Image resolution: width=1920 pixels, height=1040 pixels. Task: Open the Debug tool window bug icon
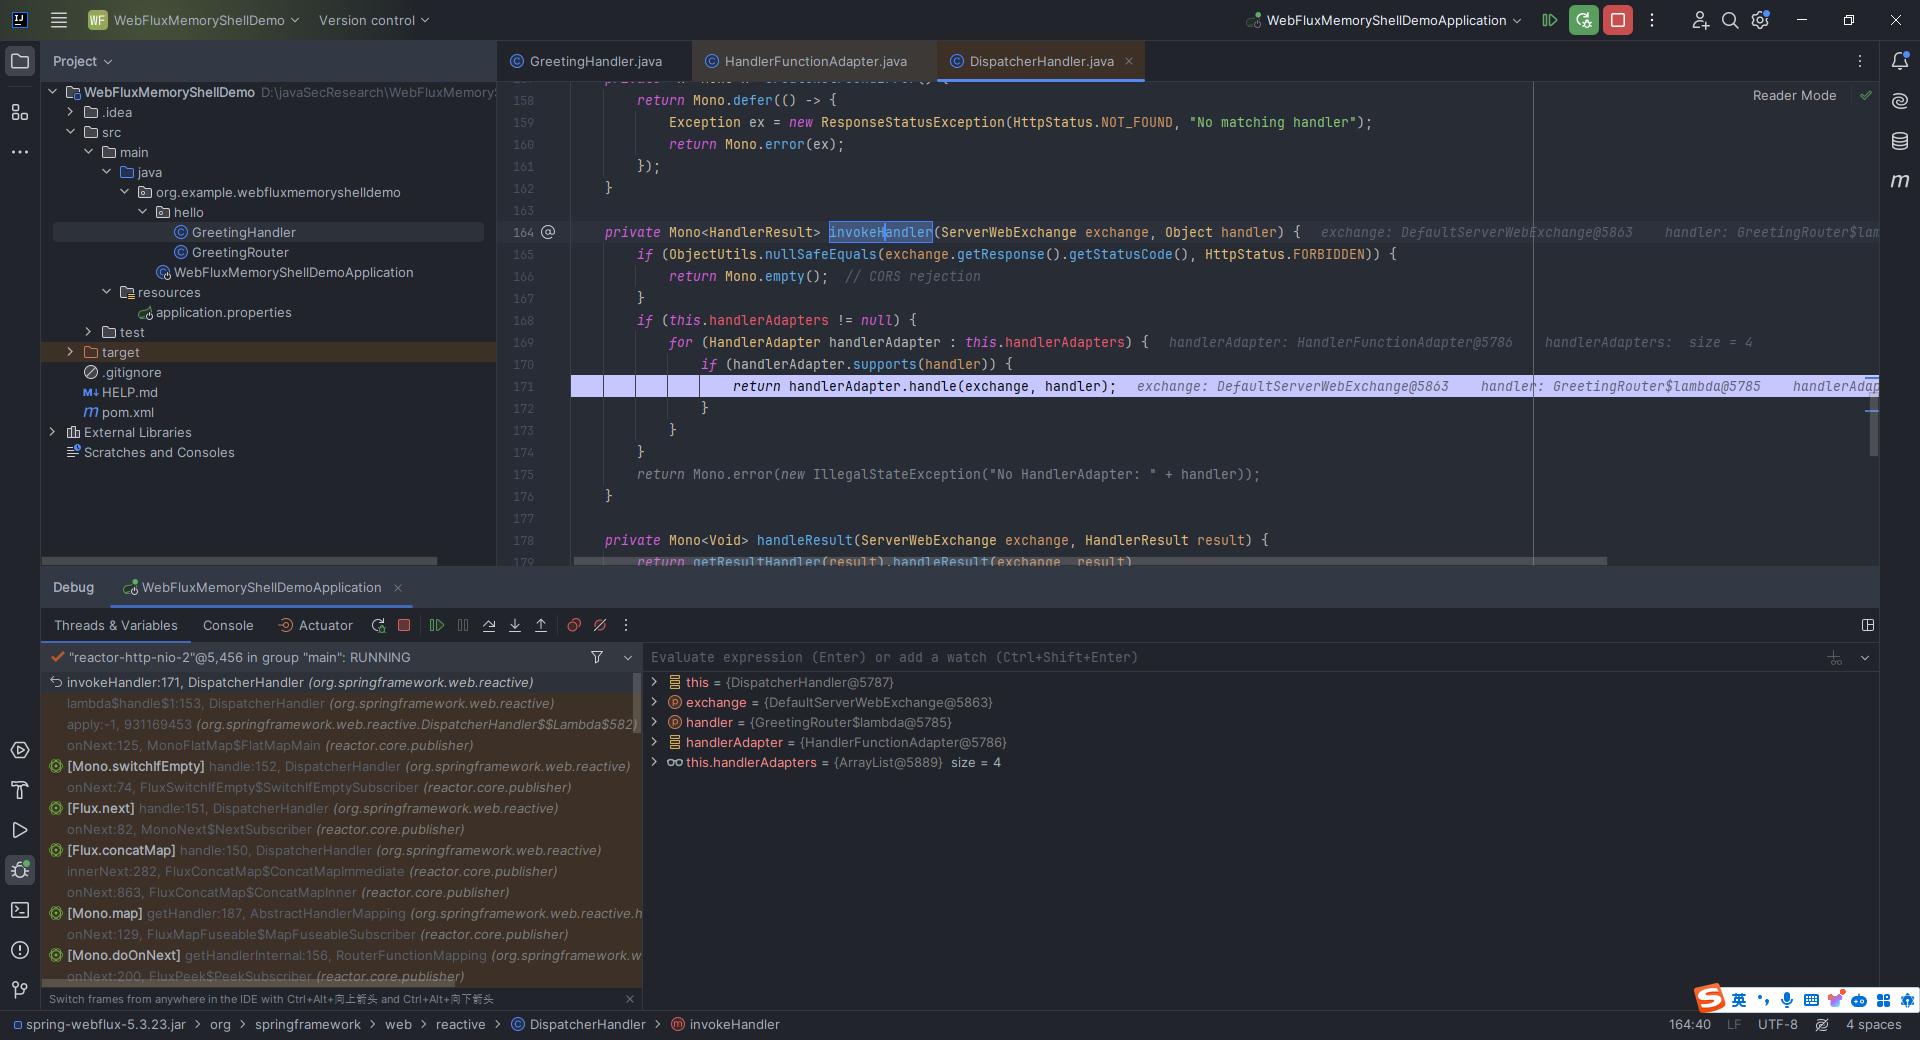tap(20, 870)
